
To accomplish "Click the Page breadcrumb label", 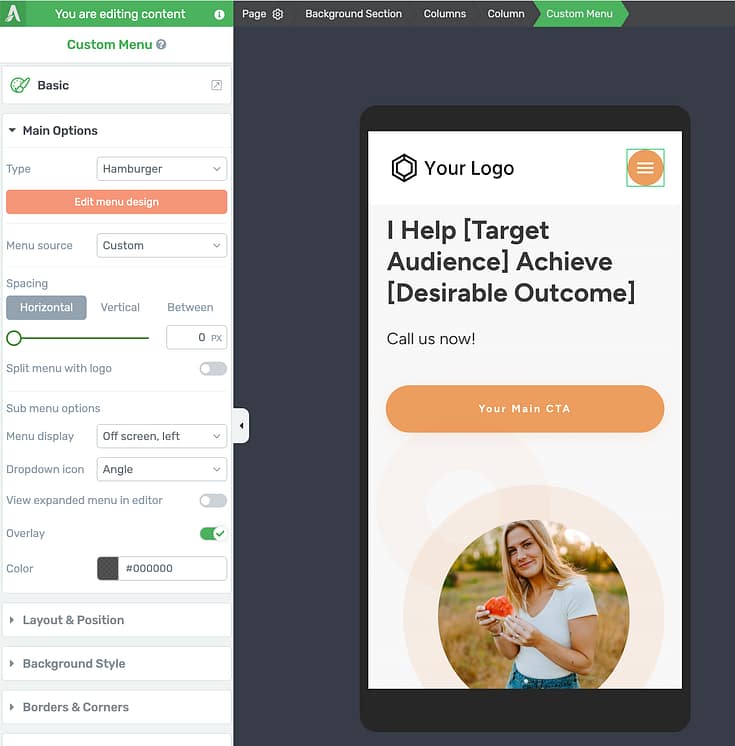I will point(254,14).
